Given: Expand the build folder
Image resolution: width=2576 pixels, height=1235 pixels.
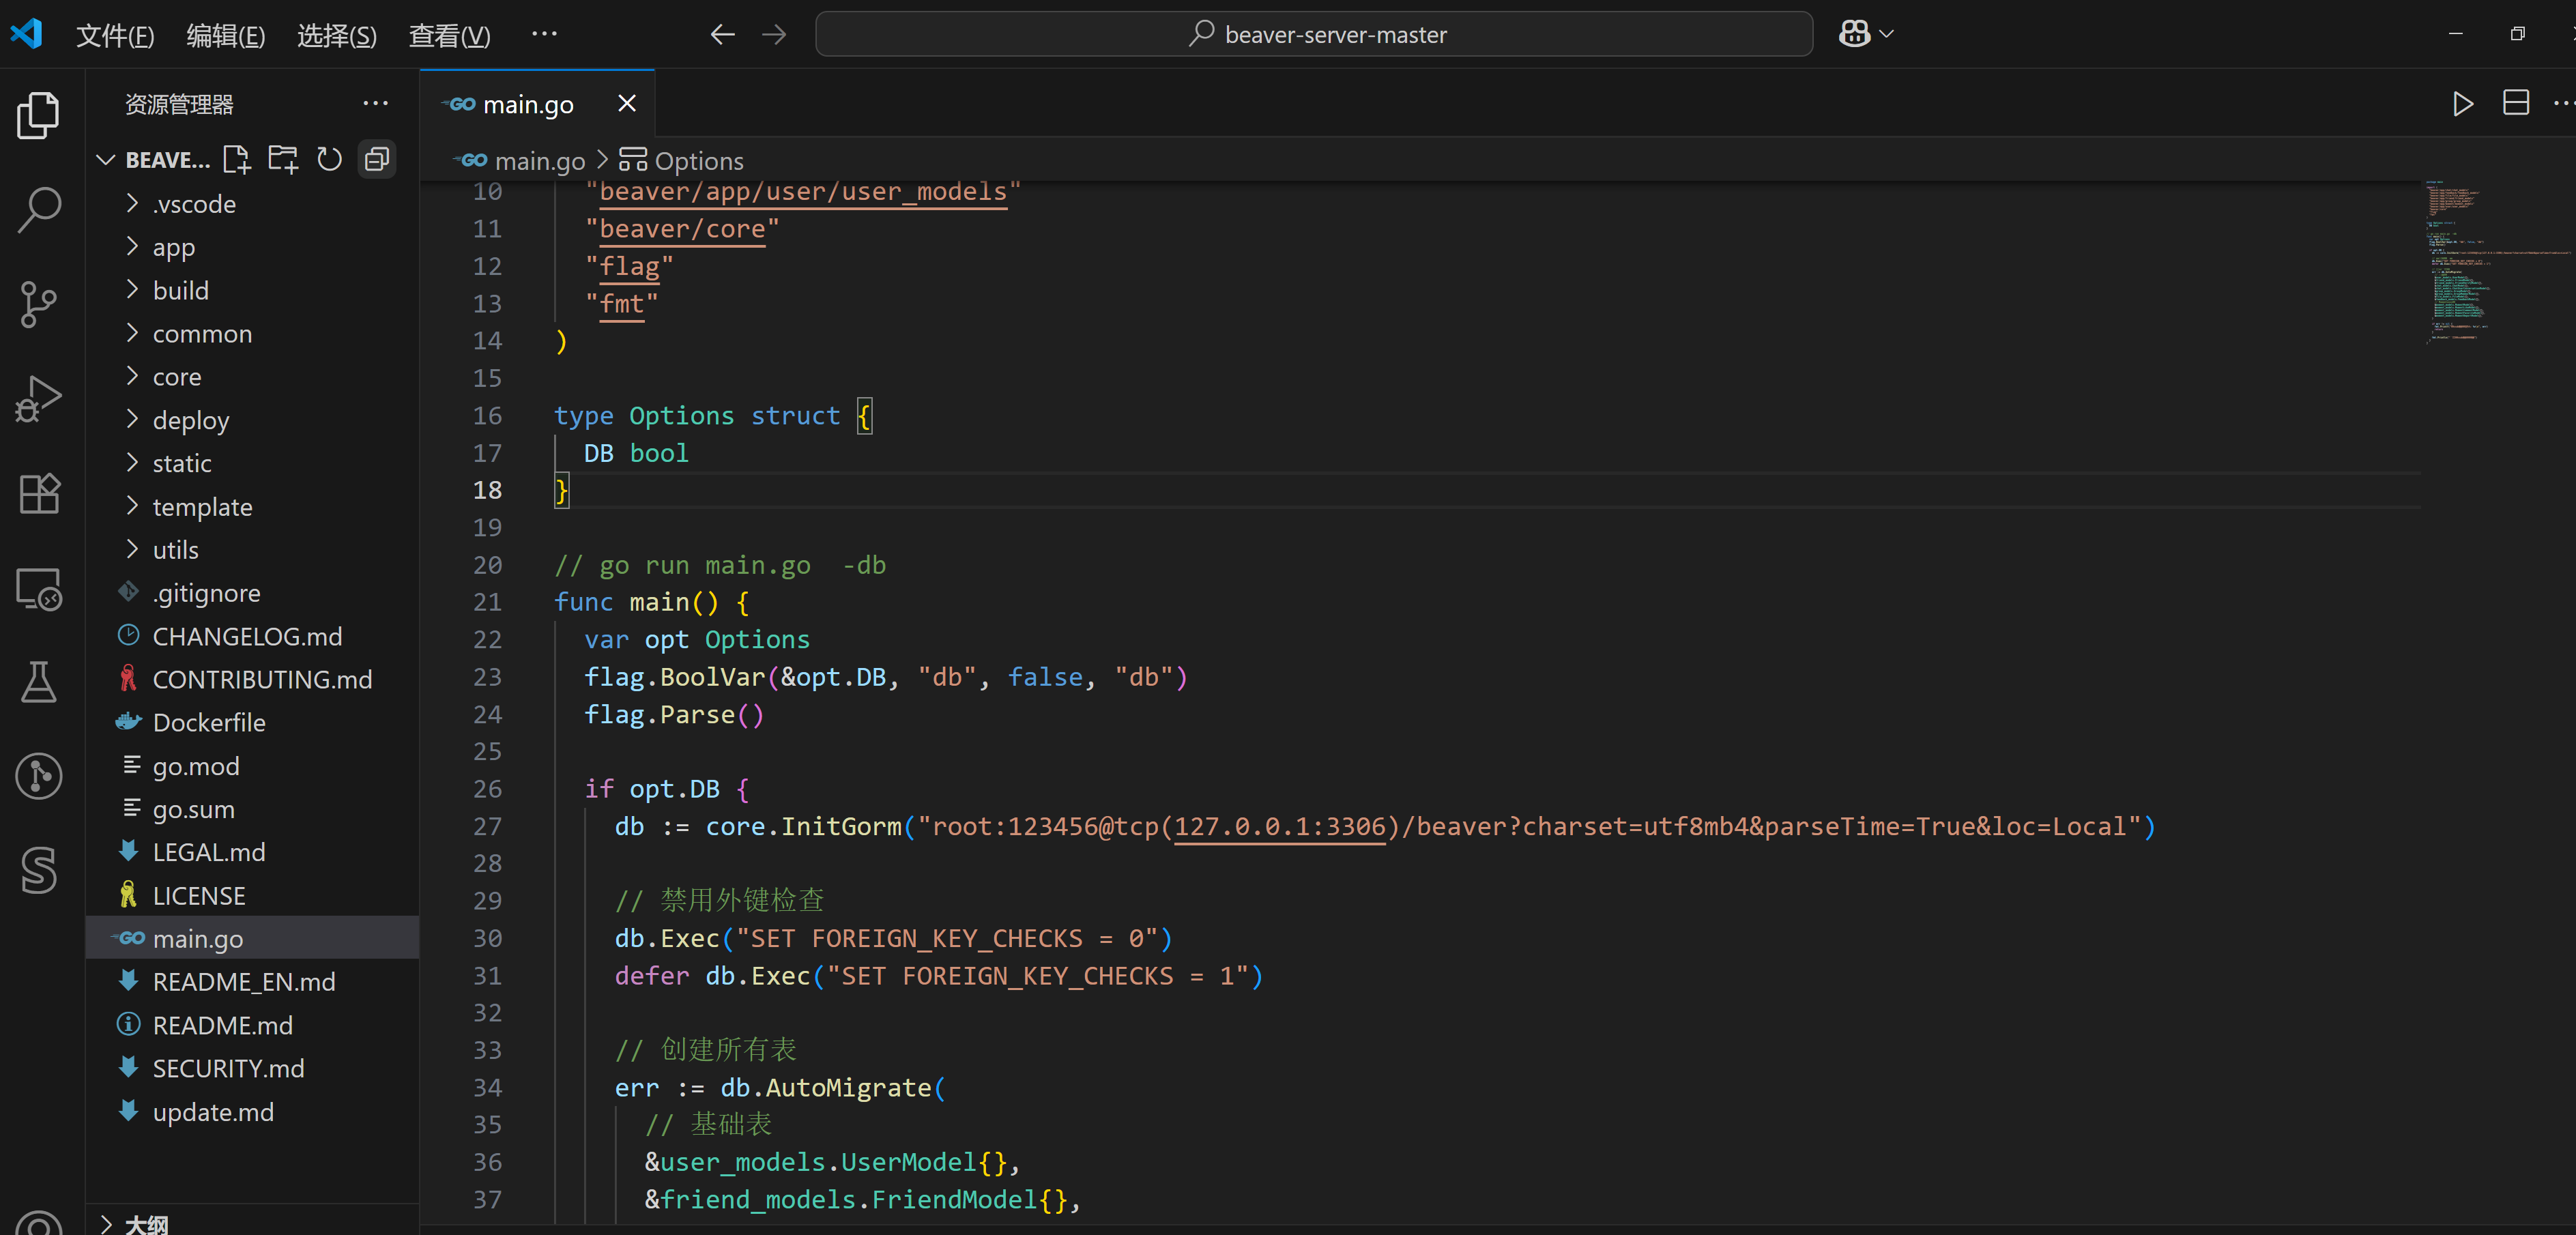Looking at the screenshot, I should point(252,290).
